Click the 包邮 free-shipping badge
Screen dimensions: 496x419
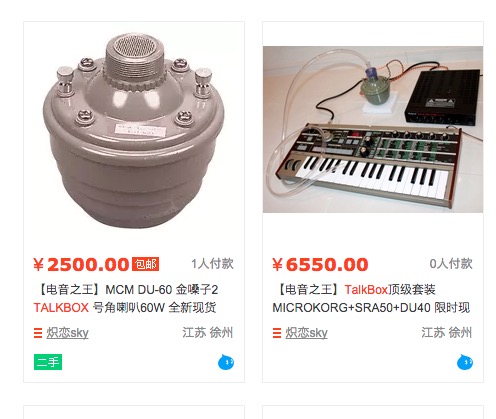146,264
